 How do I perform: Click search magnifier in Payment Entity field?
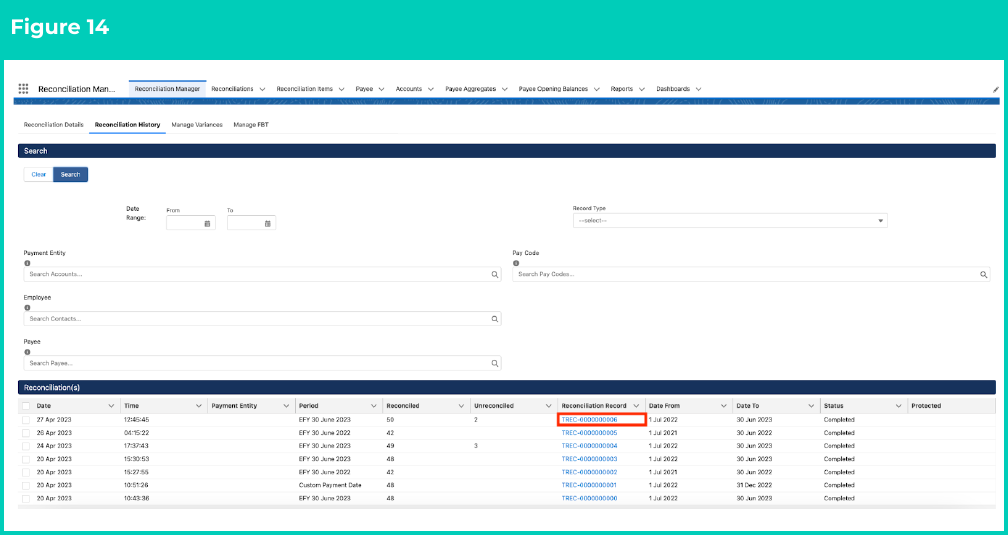494,275
